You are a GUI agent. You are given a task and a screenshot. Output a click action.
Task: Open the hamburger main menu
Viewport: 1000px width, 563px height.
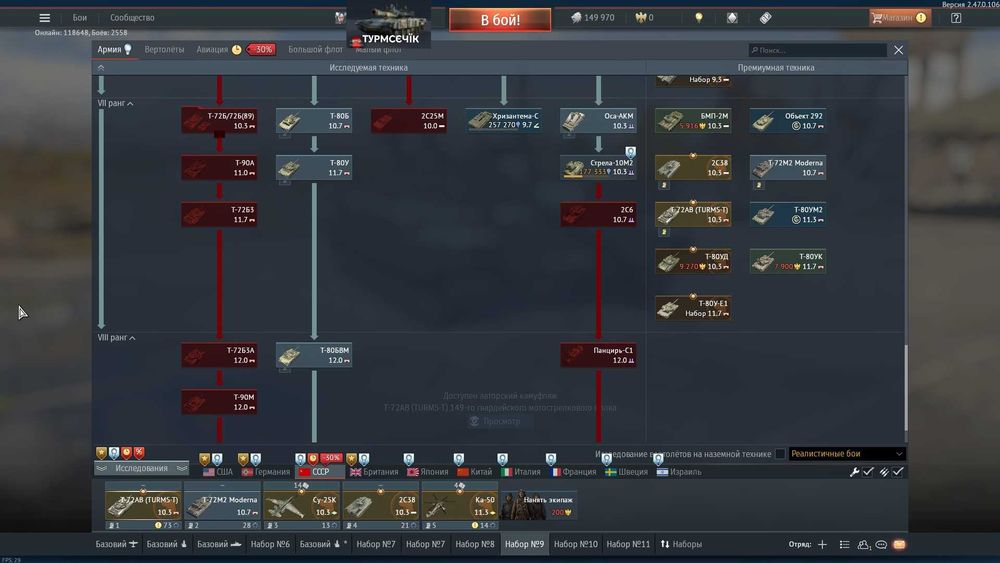[x=45, y=18]
